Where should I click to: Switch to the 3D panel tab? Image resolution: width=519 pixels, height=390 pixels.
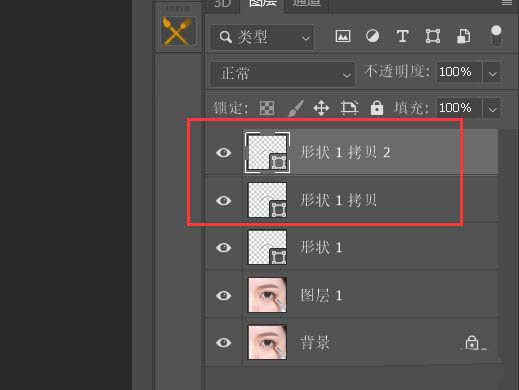tap(222, 4)
